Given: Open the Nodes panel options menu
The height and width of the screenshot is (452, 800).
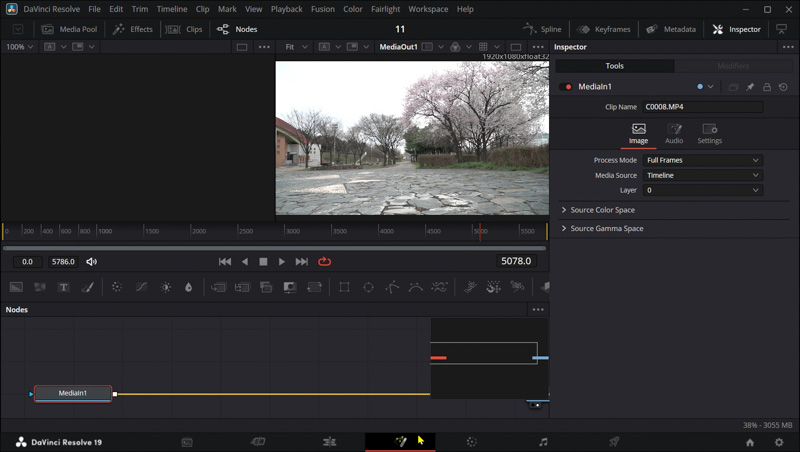Looking at the screenshot, I should (x=538, y=310).
